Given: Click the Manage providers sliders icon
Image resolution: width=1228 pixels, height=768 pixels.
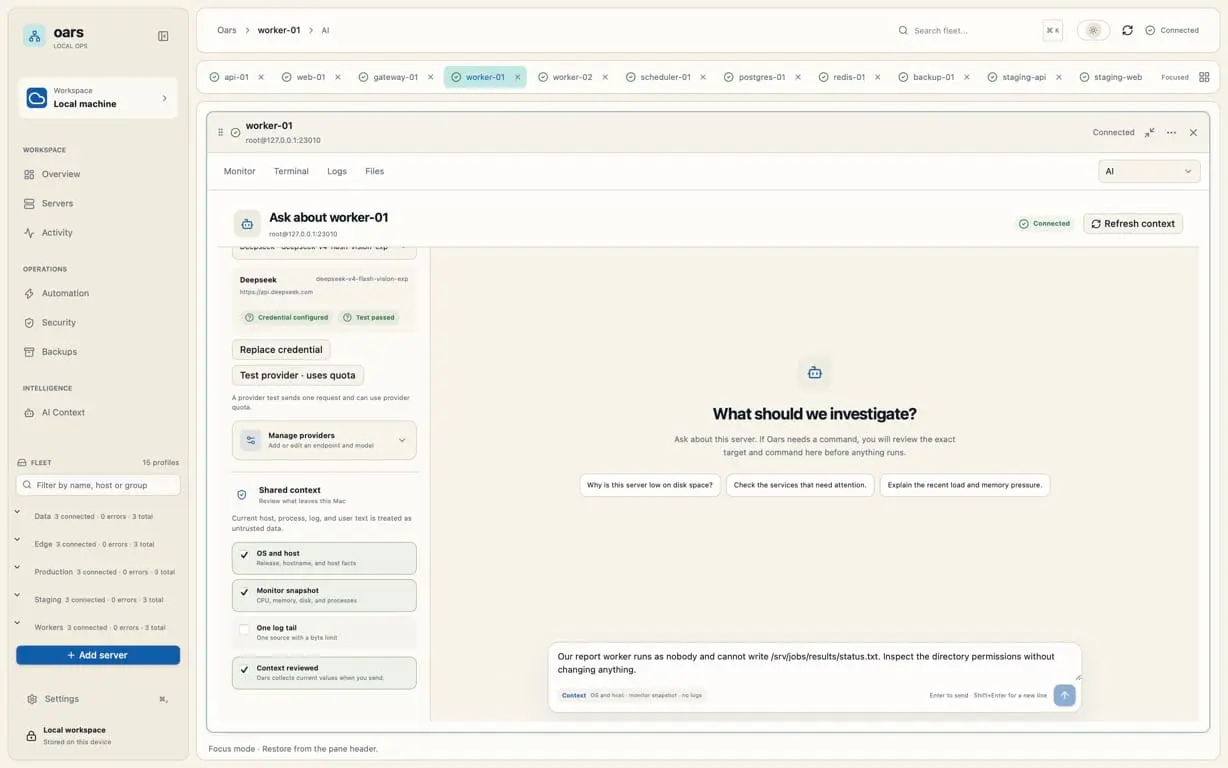Looking at the screenshot, I should pyautogui.click(x=250, y=440).
